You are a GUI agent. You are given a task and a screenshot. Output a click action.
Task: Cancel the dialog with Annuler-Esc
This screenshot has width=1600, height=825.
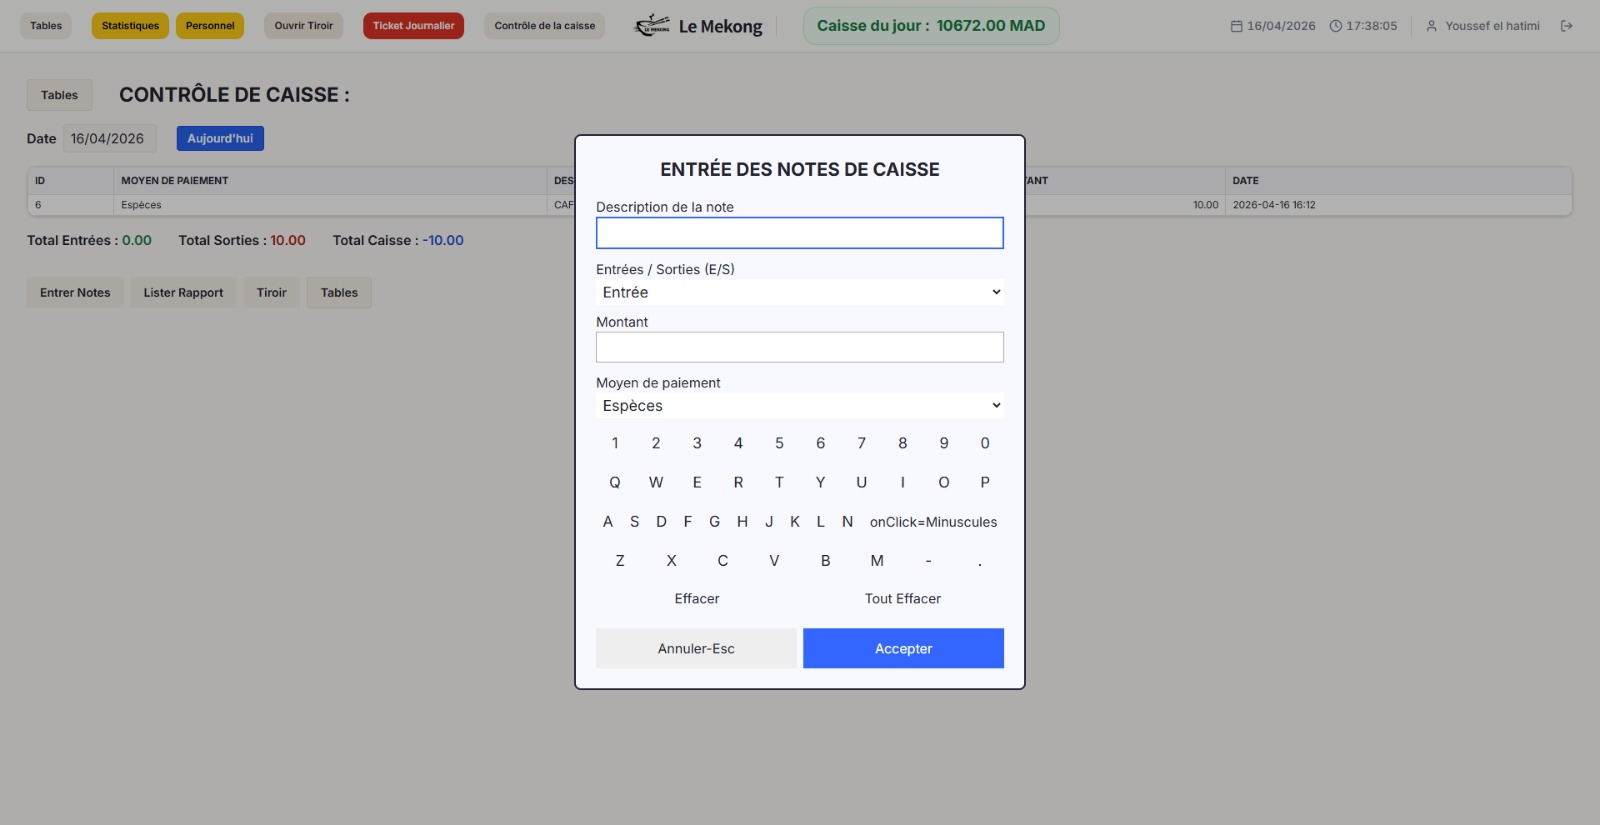tap(696, 648)
